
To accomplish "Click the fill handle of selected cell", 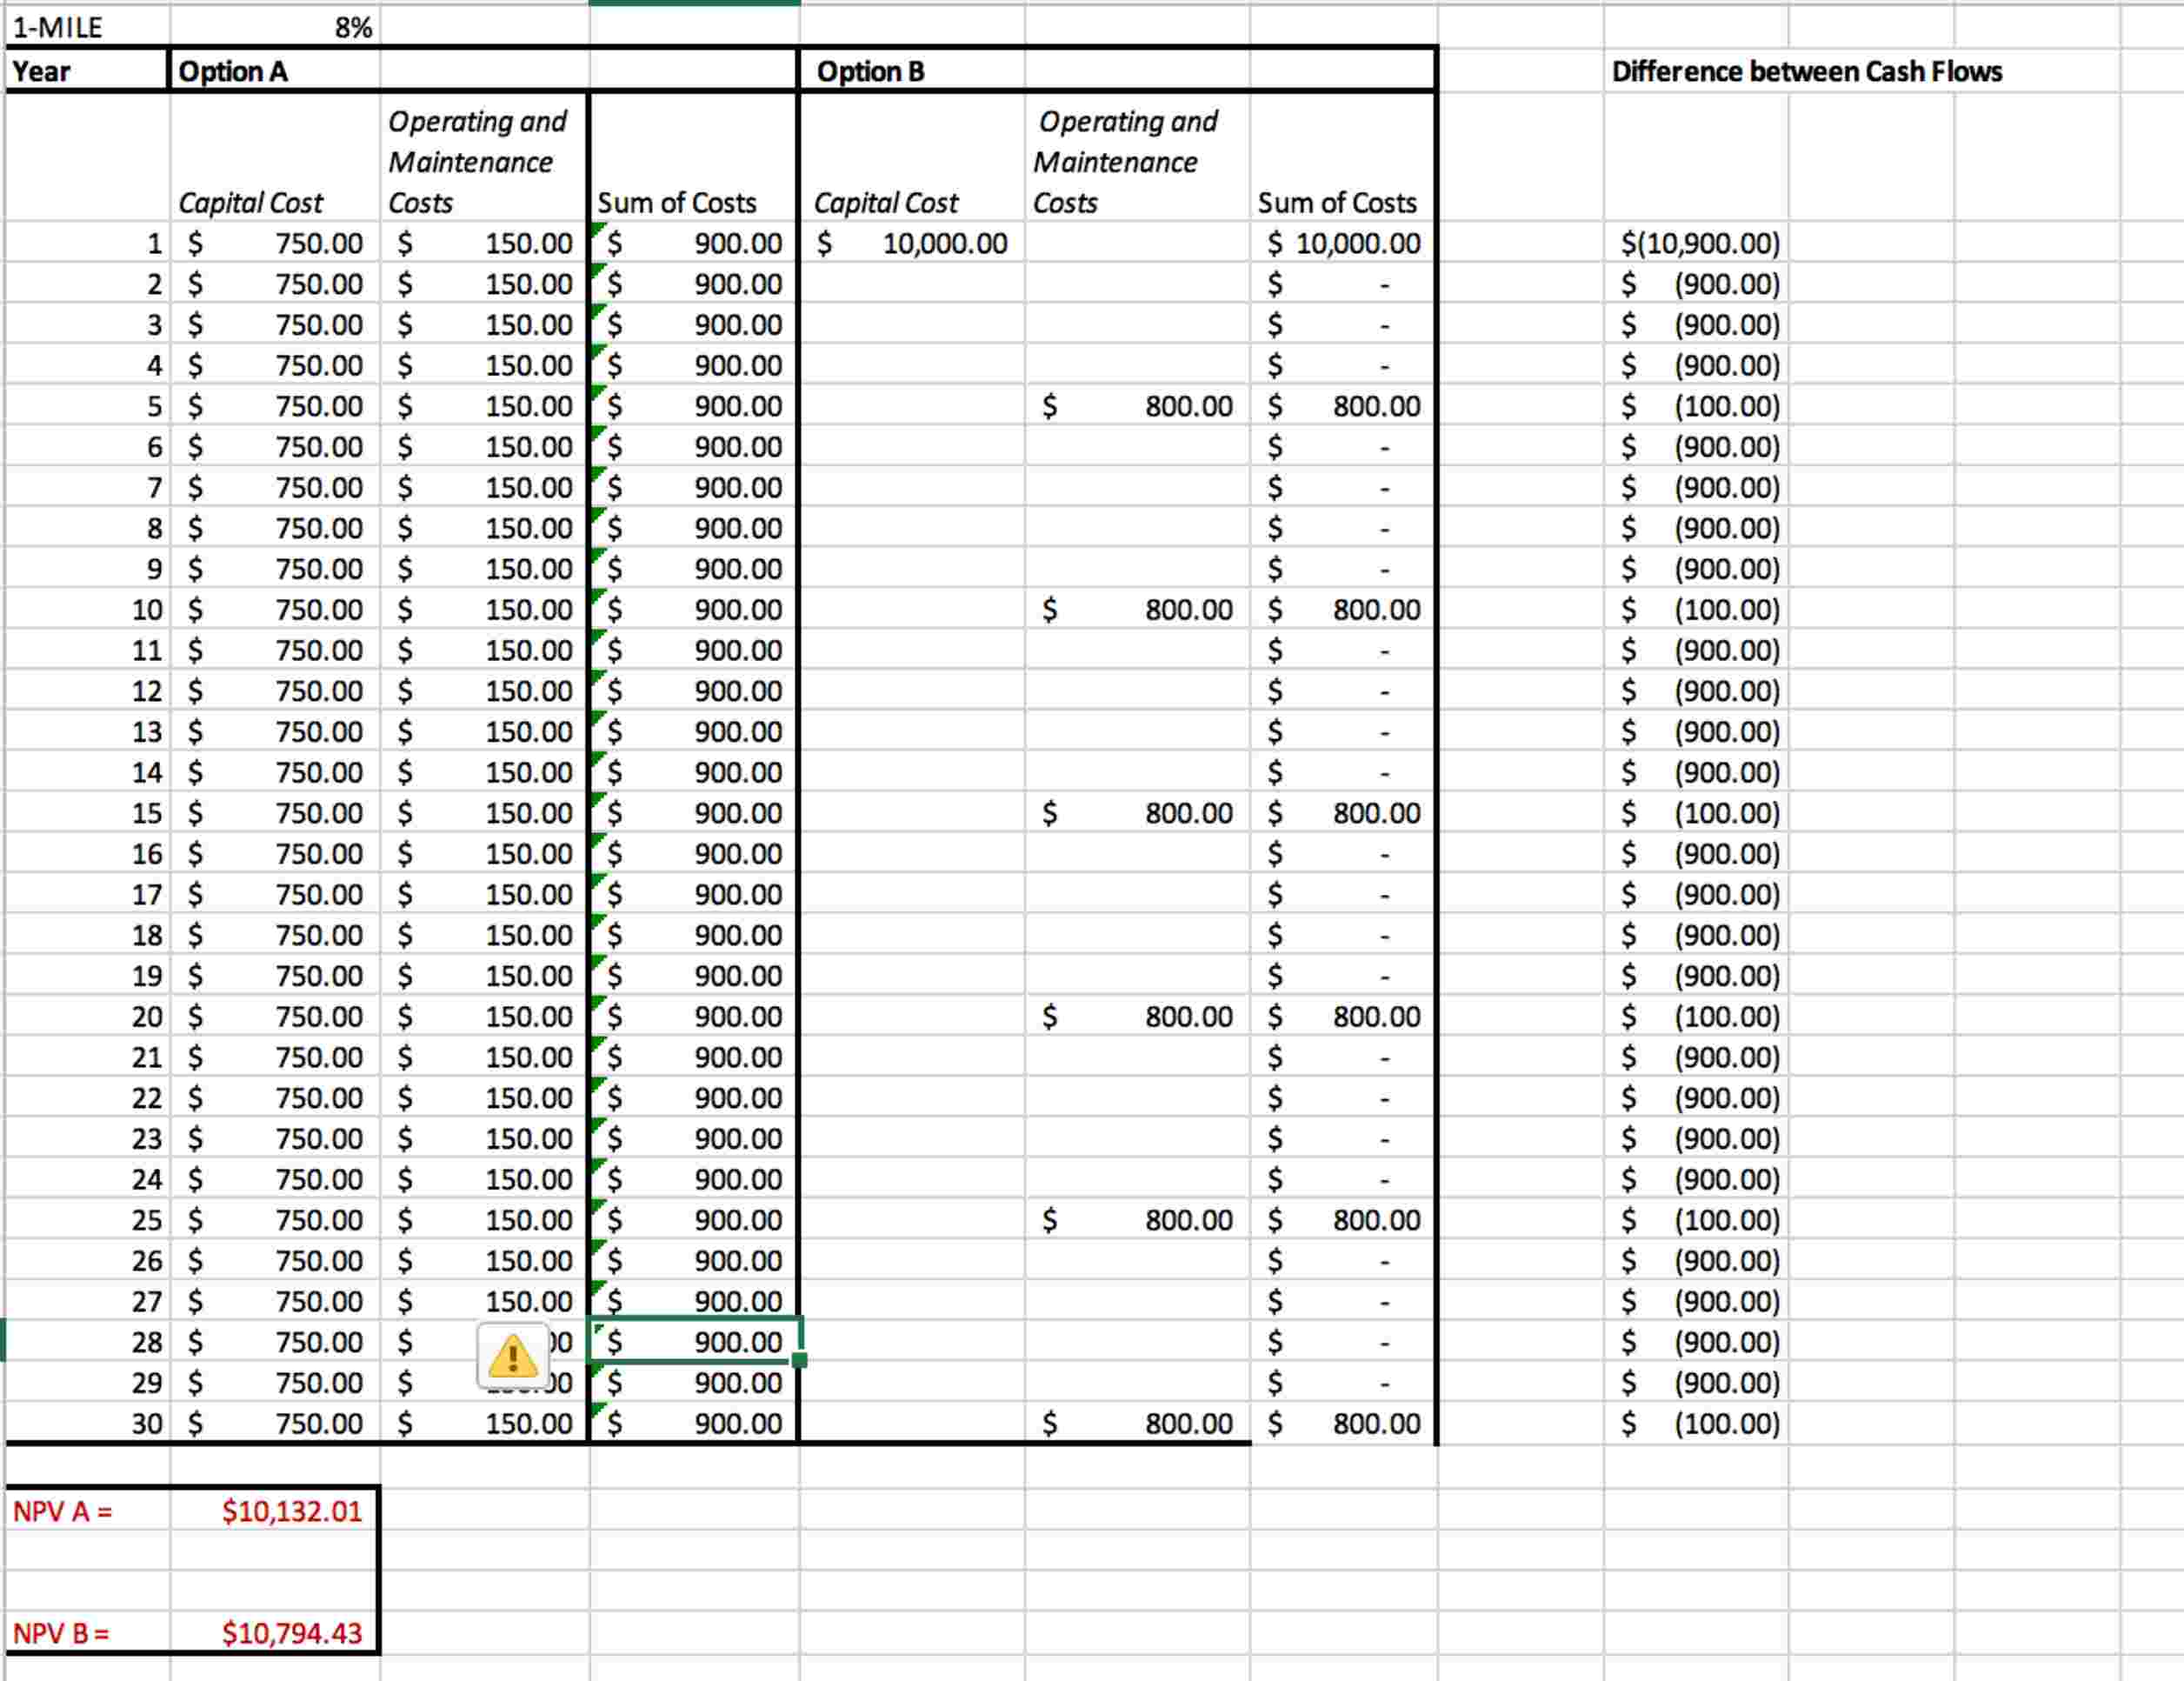I will coord(799,1360).
